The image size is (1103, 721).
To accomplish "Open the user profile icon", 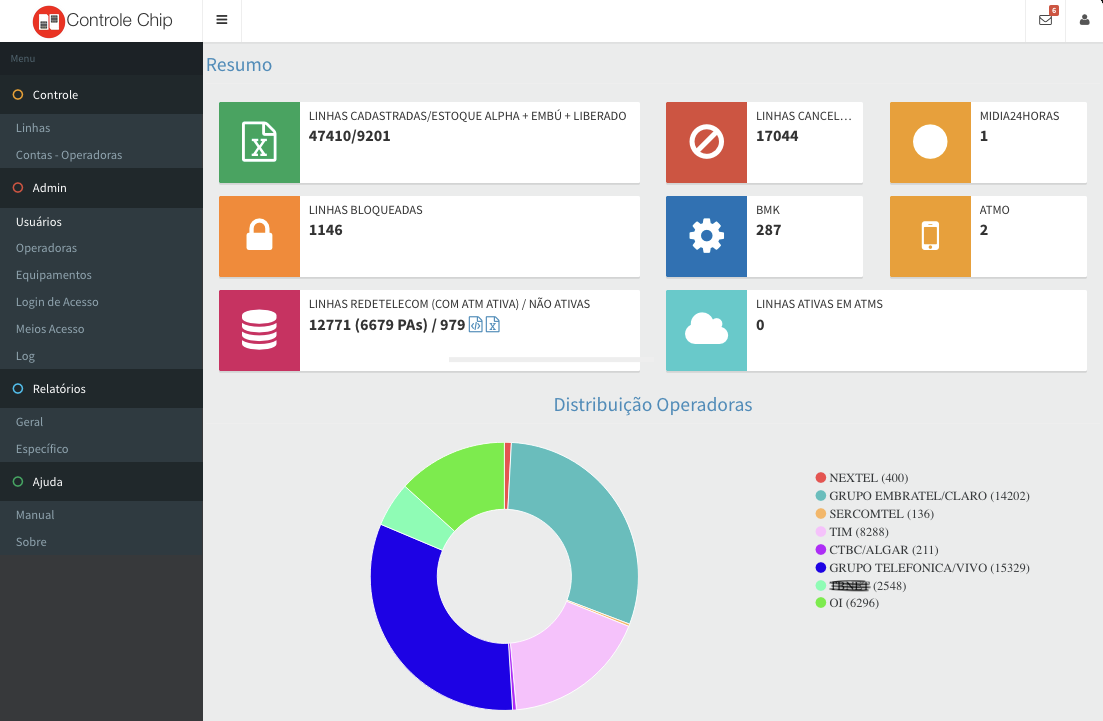I will coord(1084,20).
